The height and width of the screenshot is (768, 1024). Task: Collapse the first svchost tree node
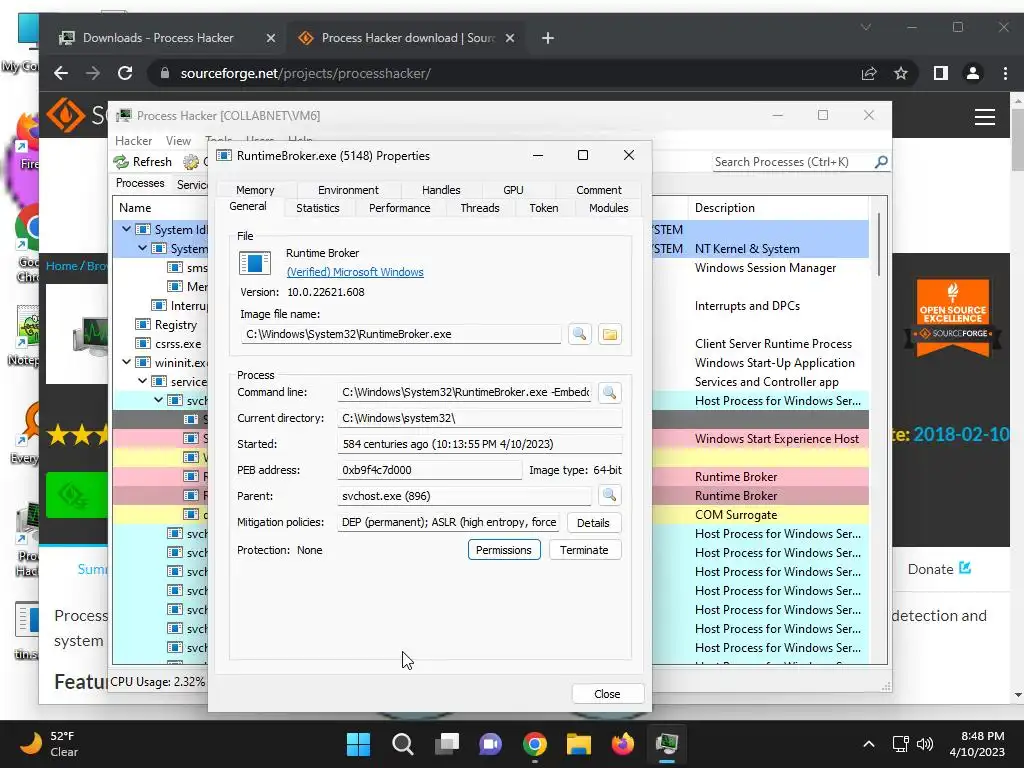(x=159, y=400)
